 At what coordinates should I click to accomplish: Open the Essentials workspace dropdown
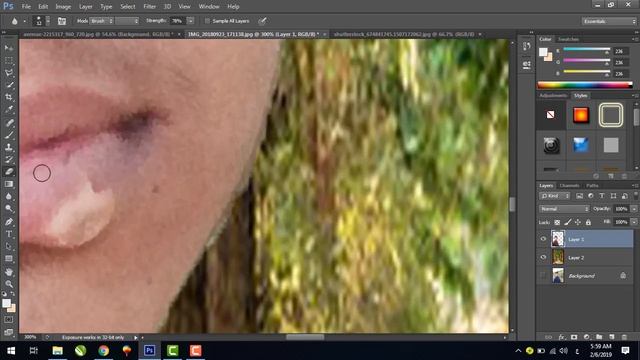(x=609, y=21)
